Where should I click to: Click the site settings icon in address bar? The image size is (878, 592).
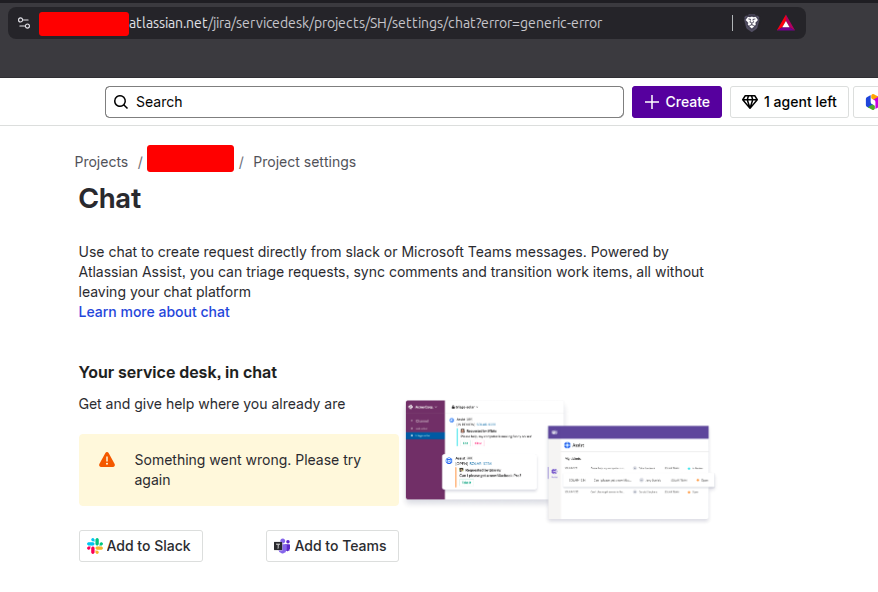pyautogui.click(x=24, y=23)
